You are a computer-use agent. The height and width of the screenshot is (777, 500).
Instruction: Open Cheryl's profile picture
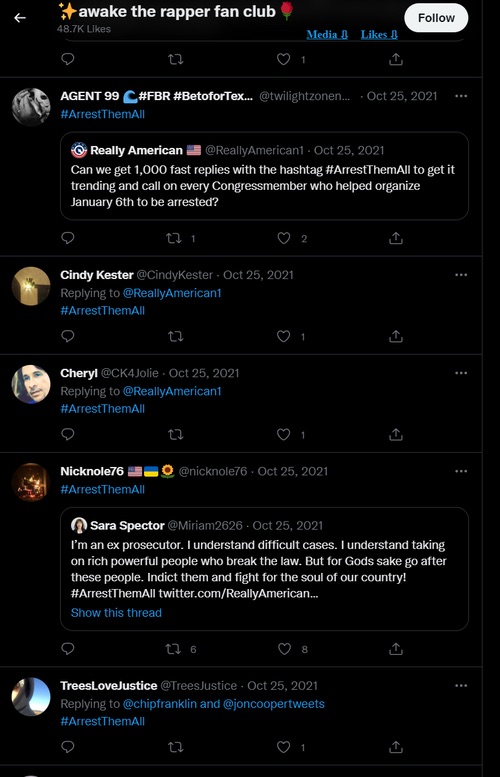31,385
